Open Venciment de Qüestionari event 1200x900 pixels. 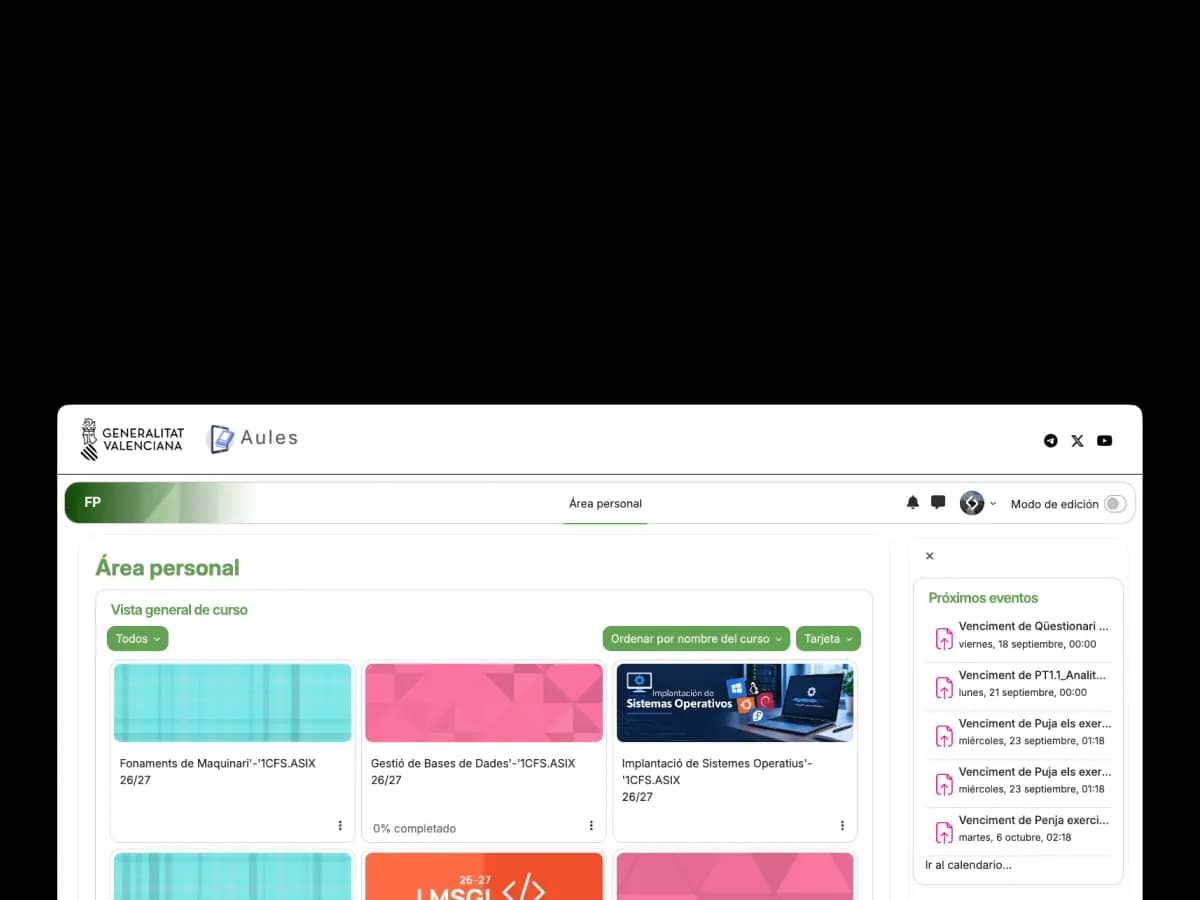1034,627
